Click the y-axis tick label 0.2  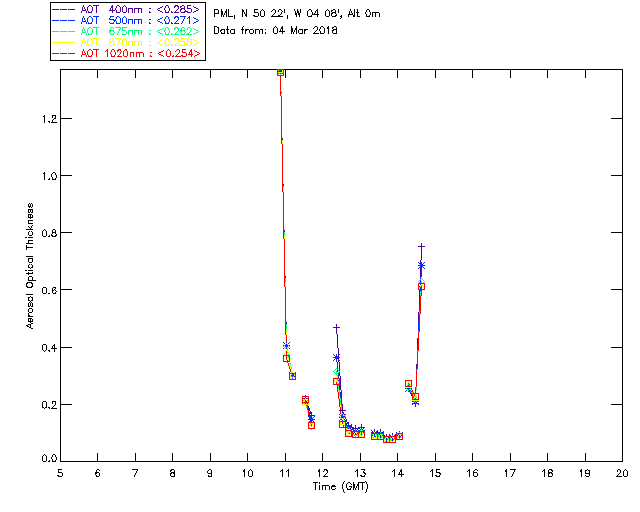(x=49, y=405)
